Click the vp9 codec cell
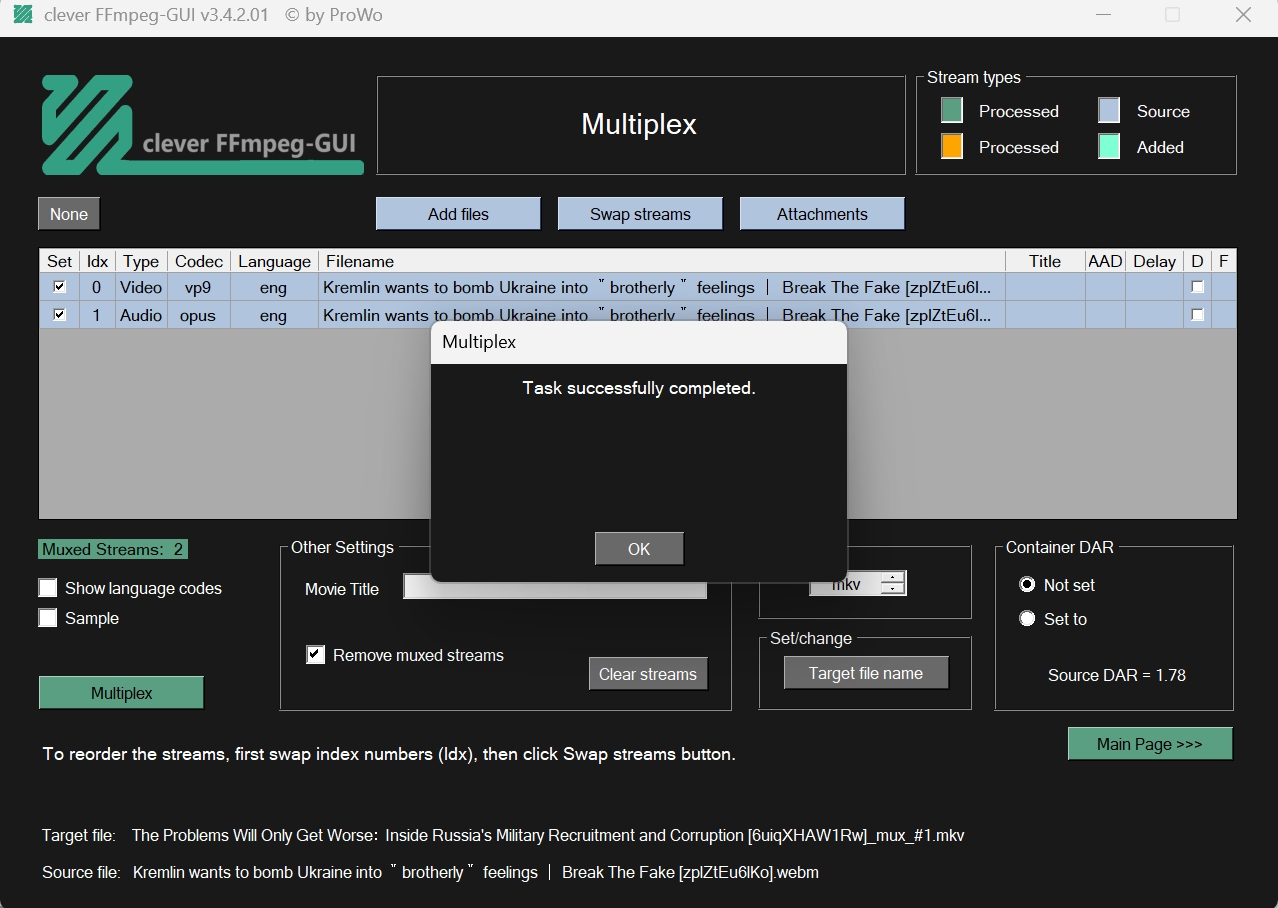 point(199,287)
